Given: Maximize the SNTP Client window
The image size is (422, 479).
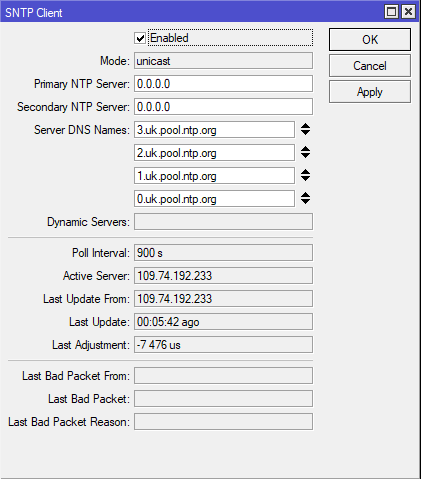Looking at the screenshot, I should 391,12.
